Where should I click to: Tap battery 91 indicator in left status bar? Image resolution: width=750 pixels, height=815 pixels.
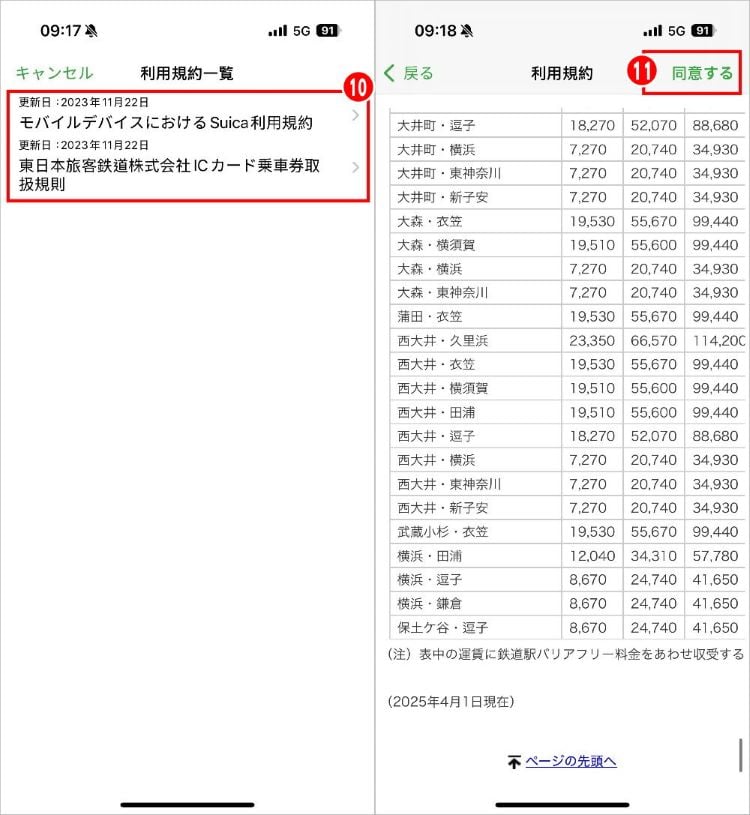(328, 31)
